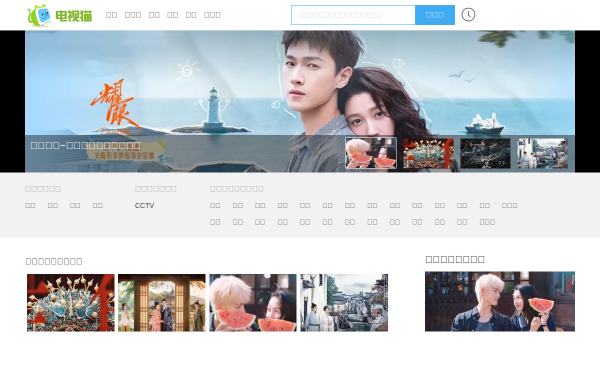
Task: Open large right-side watermelon couple poster
Action: (500, 302)
